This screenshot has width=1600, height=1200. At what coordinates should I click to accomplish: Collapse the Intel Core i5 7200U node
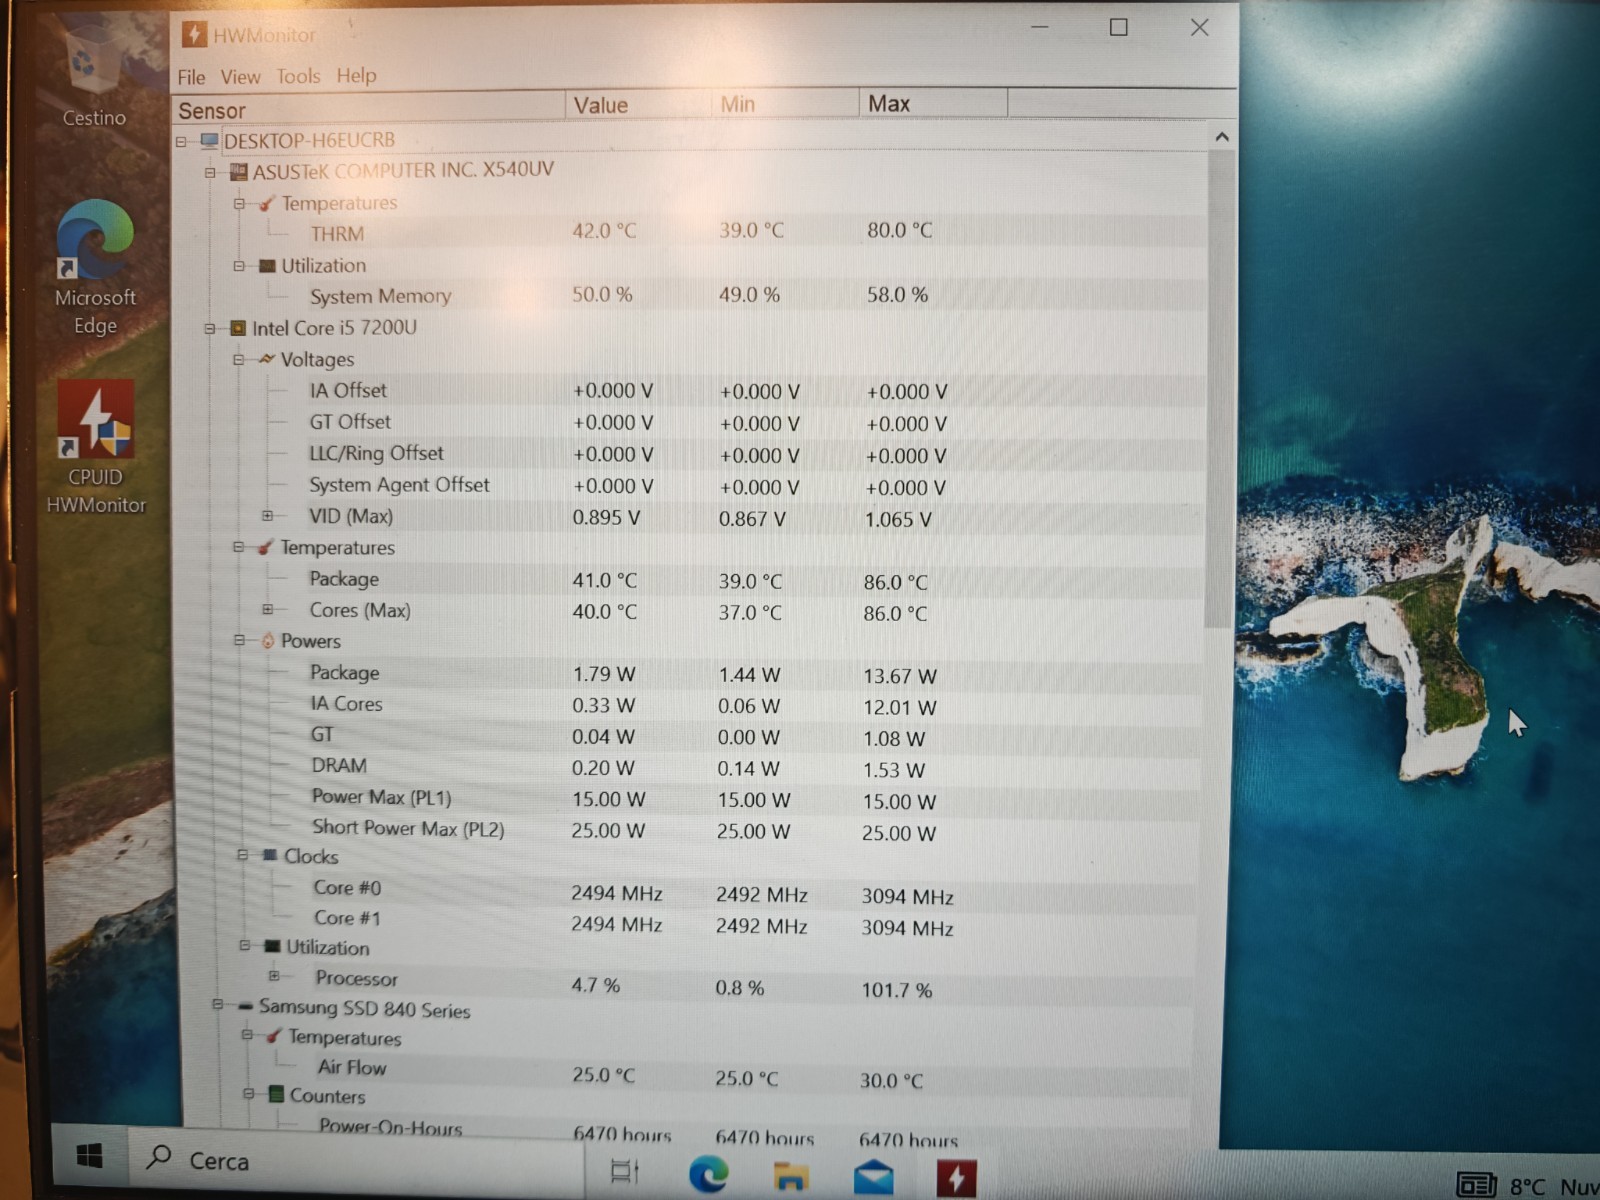(210, 328)
